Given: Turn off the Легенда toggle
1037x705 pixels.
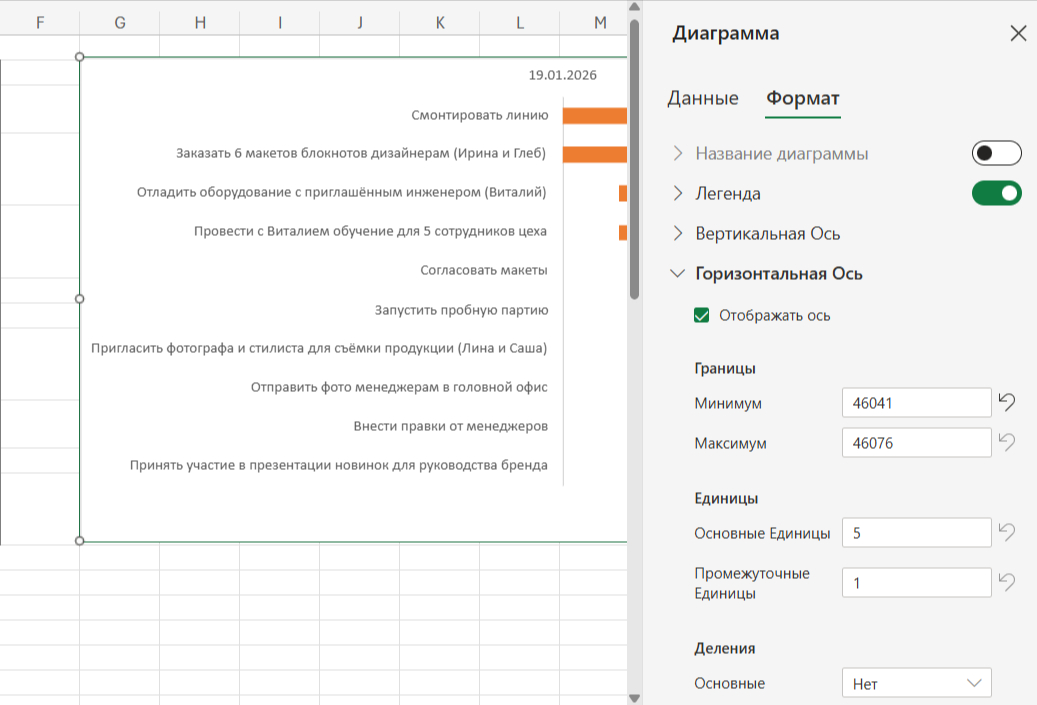Looking at the screenshot, I should tap(996, 193).
